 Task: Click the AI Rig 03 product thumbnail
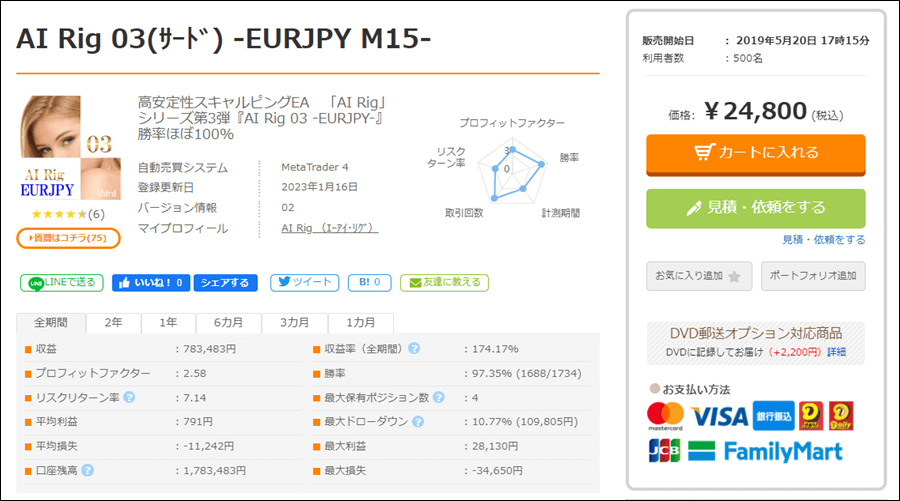[x=71, y=147]
